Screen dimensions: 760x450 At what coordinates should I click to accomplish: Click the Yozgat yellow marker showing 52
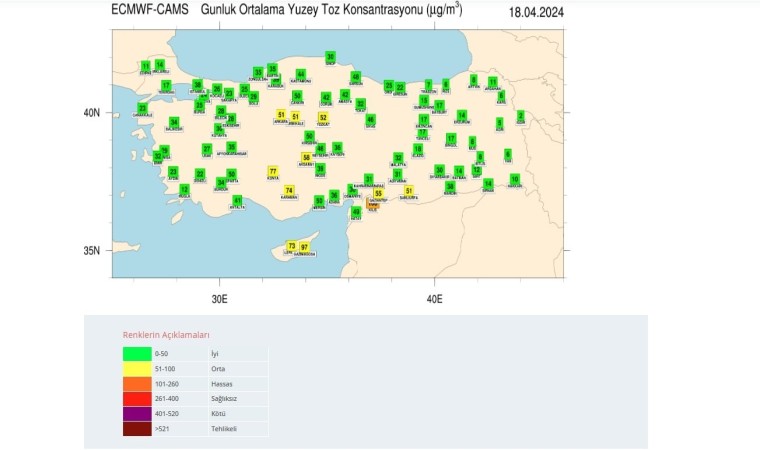click(x=323, y=117)
